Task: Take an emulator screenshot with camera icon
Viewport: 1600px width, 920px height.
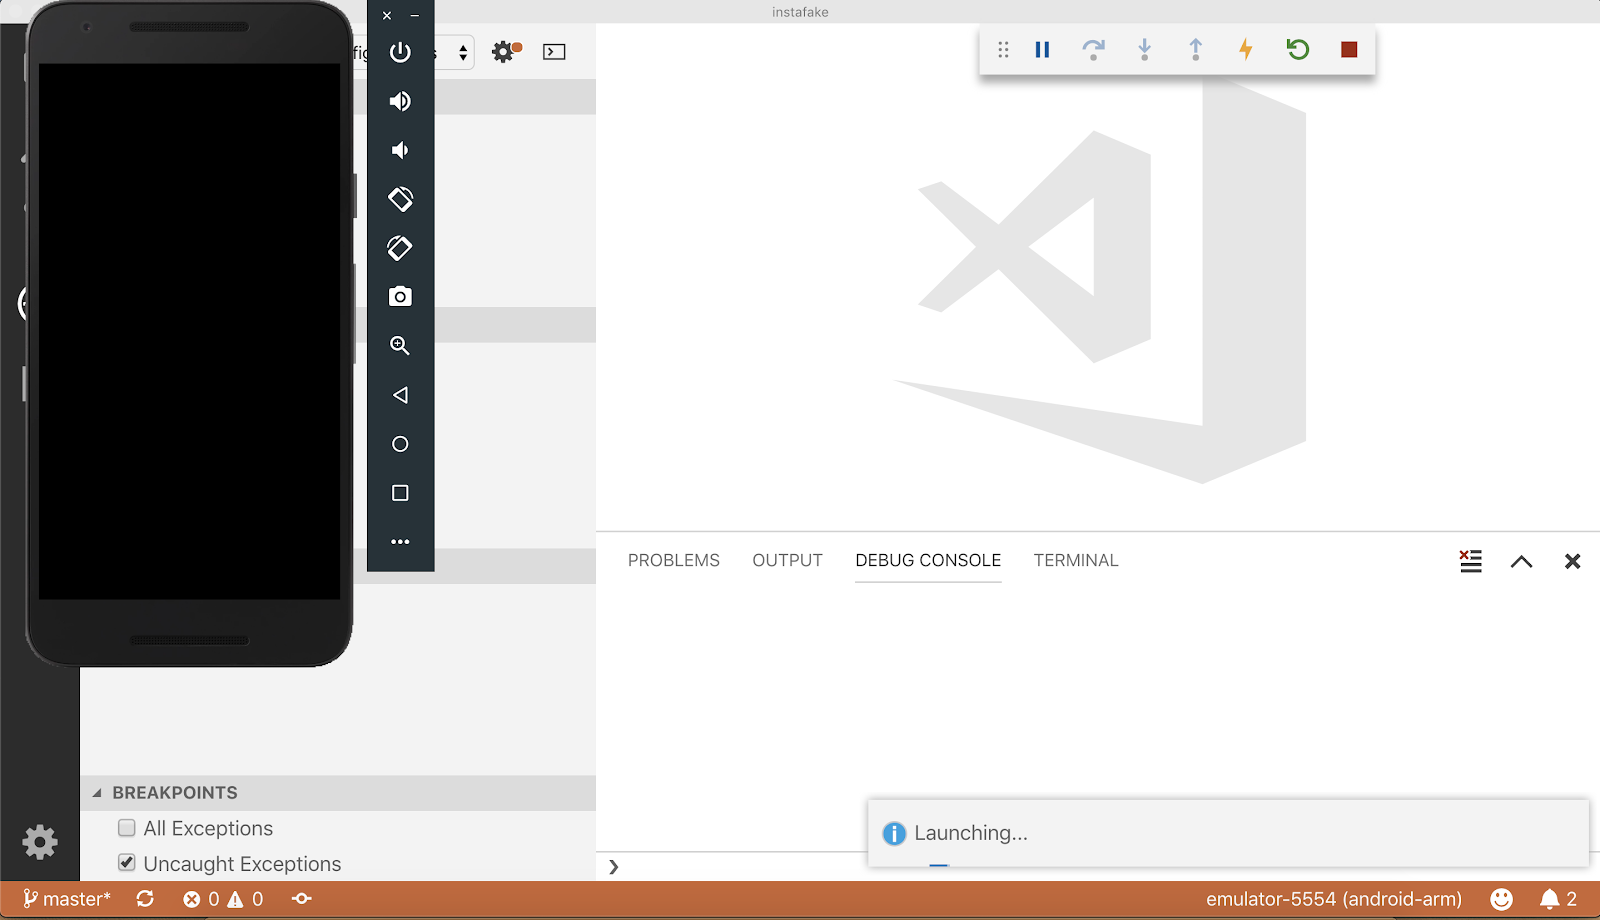Action: [x=400, y=296]
